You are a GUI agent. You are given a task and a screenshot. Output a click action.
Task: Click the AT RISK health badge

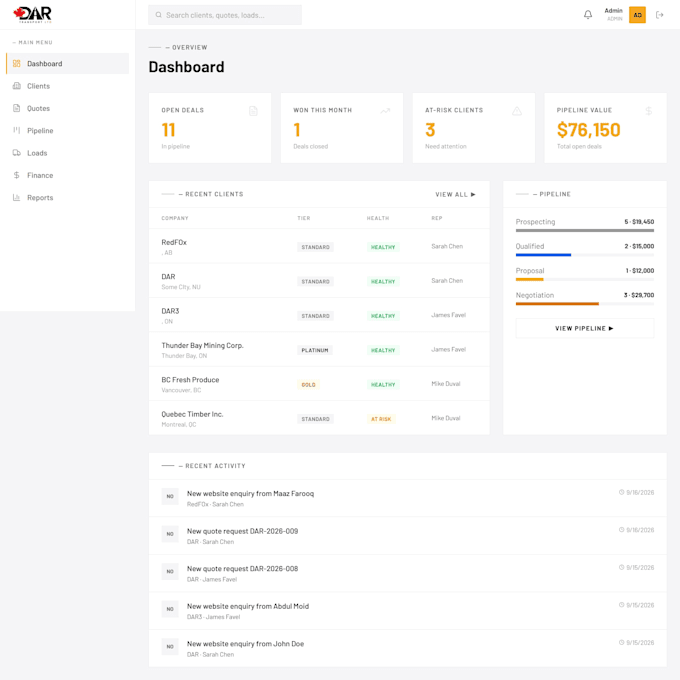tap(381, 419)
